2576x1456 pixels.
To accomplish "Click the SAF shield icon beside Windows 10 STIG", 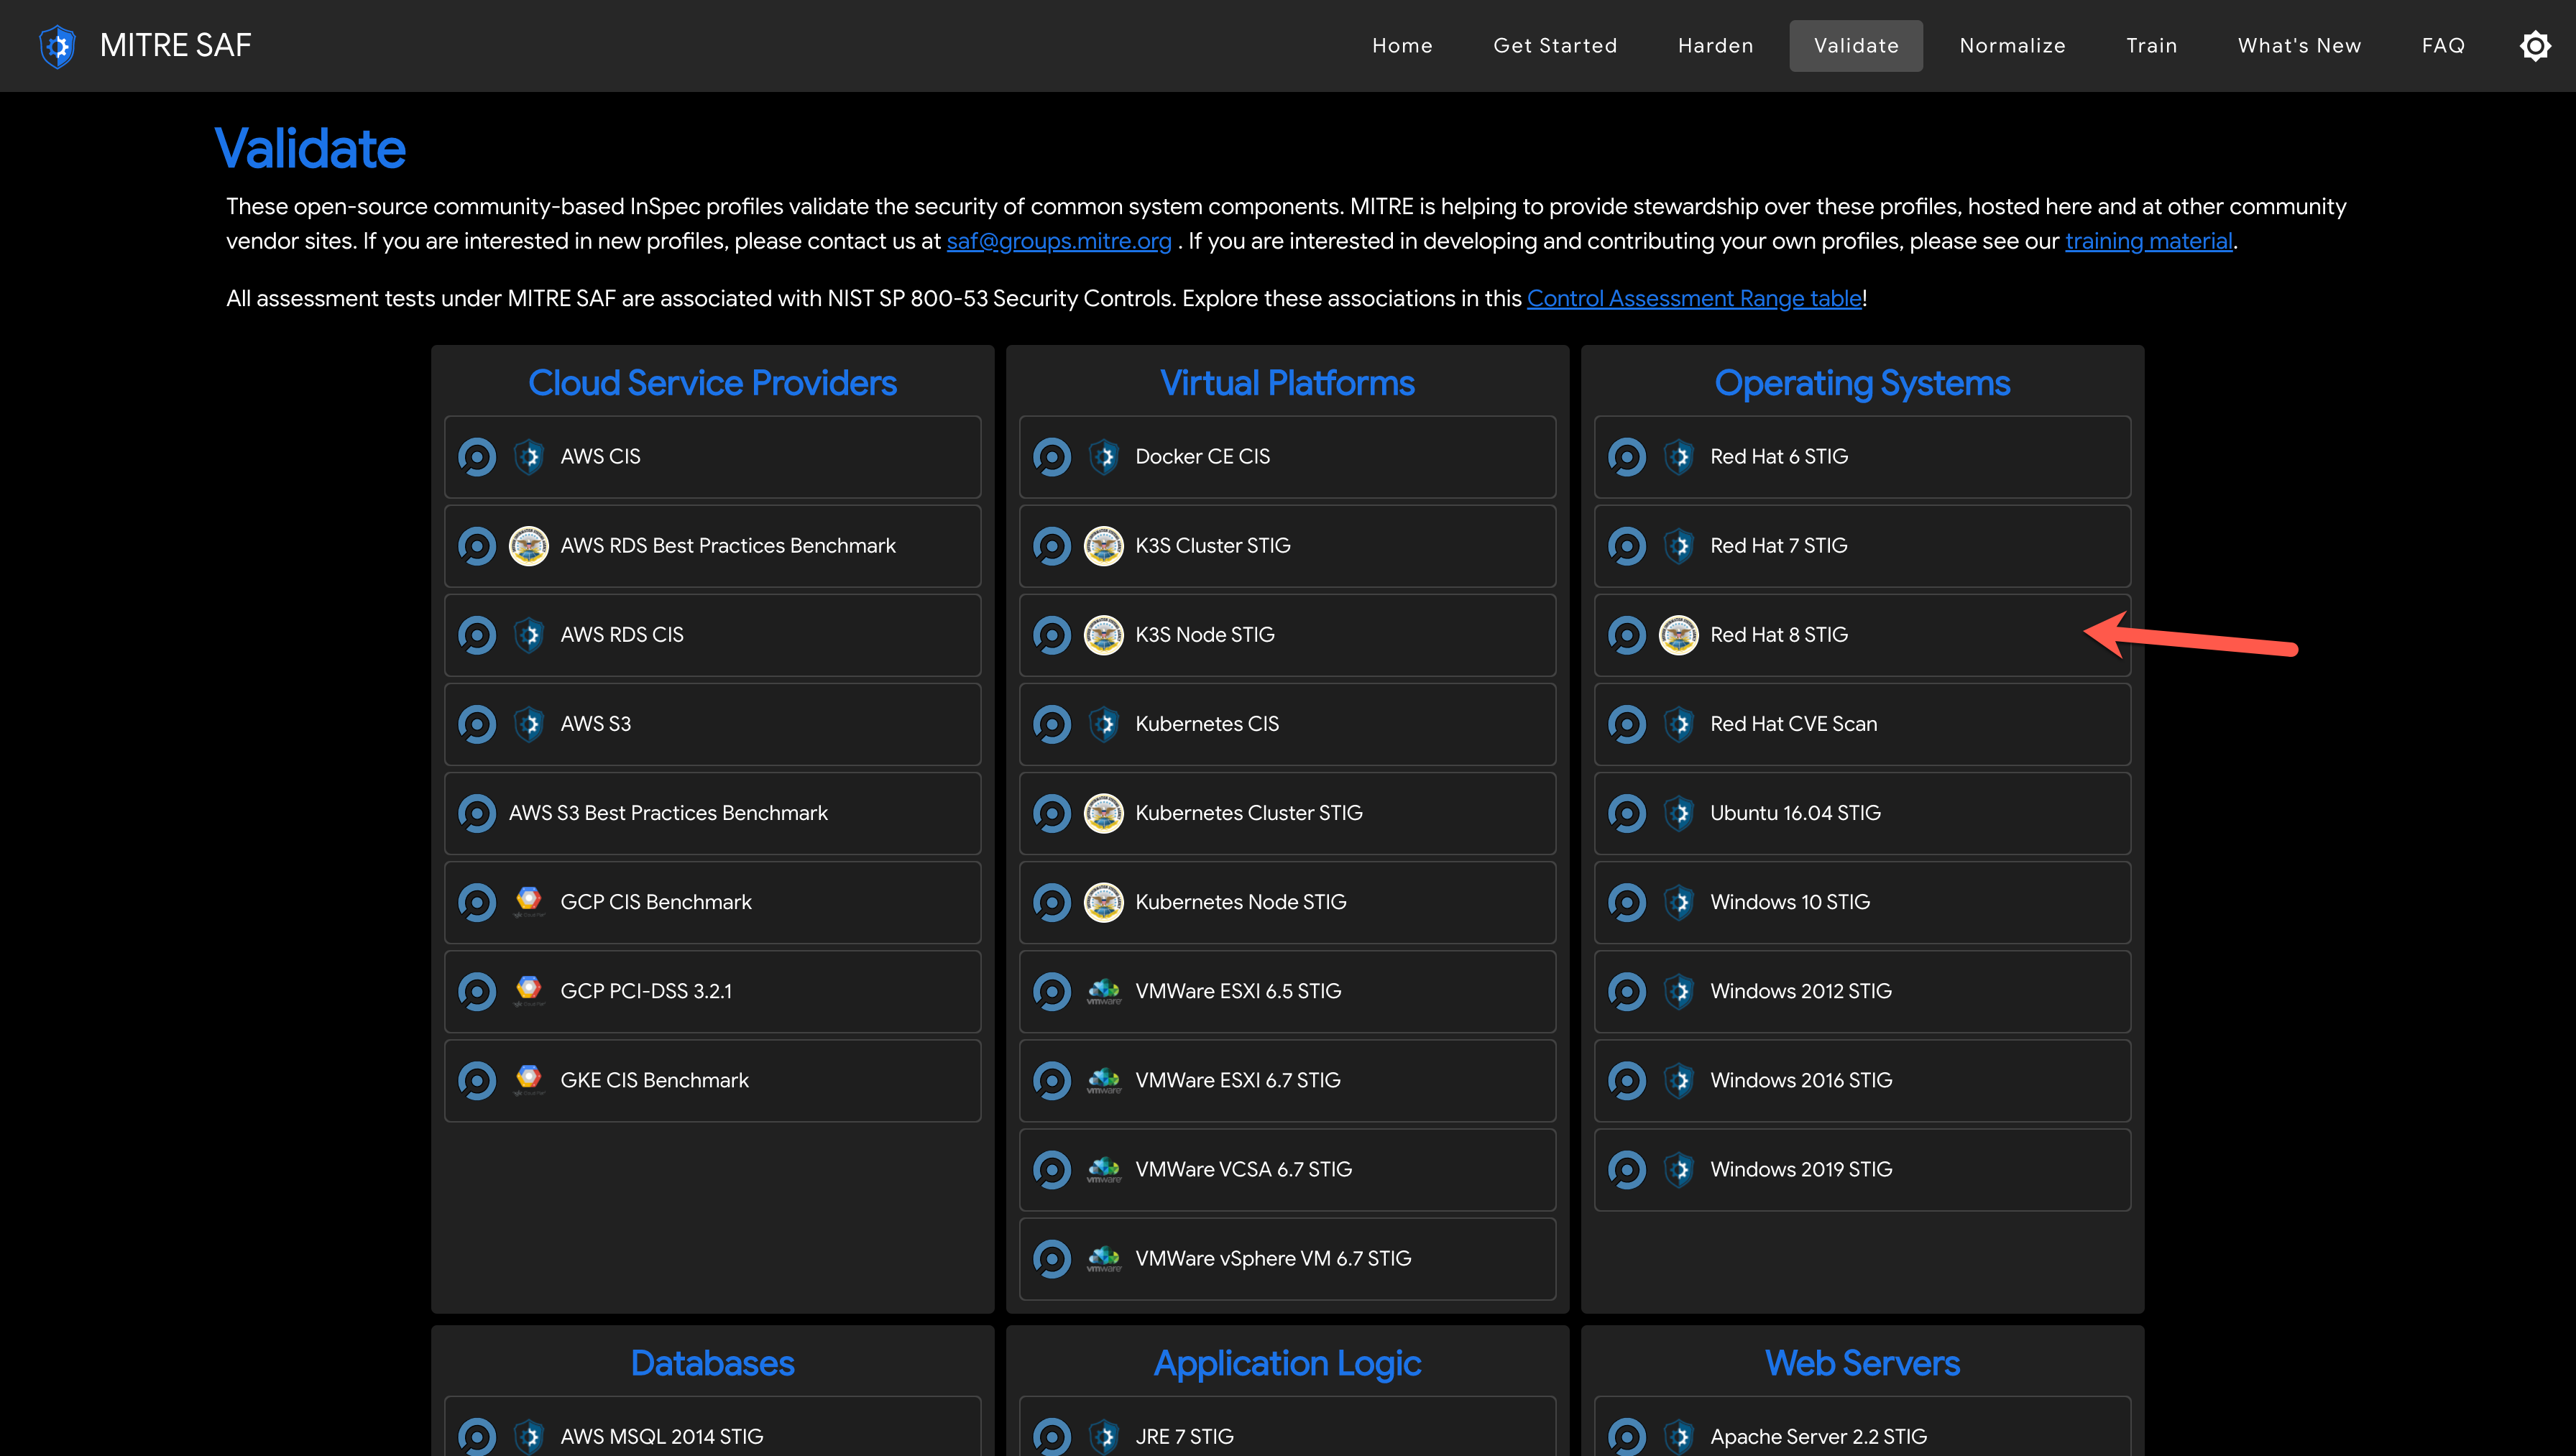I will point(1679,902).
